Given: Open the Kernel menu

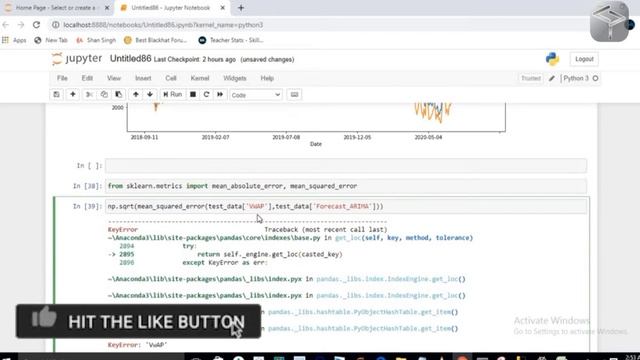Looking at the screenshot, I should coord(200,78).
